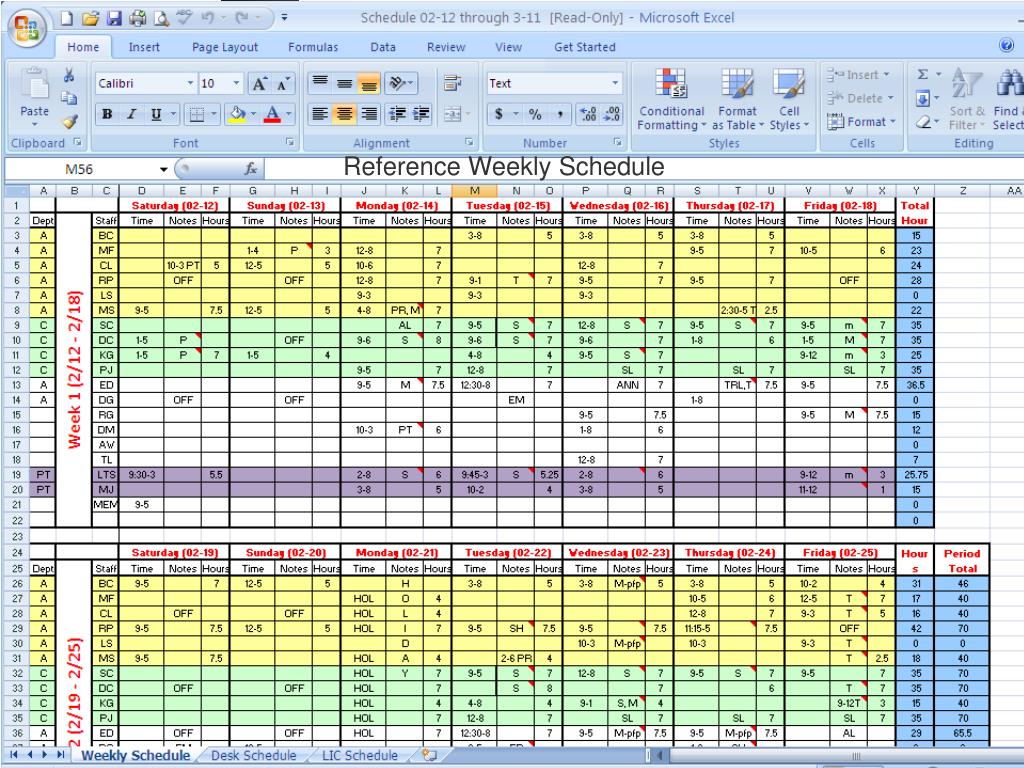Screen dimensions: 1024x768
Task: Open the Excel Help question mark
Action: (x=1007, y=44)
